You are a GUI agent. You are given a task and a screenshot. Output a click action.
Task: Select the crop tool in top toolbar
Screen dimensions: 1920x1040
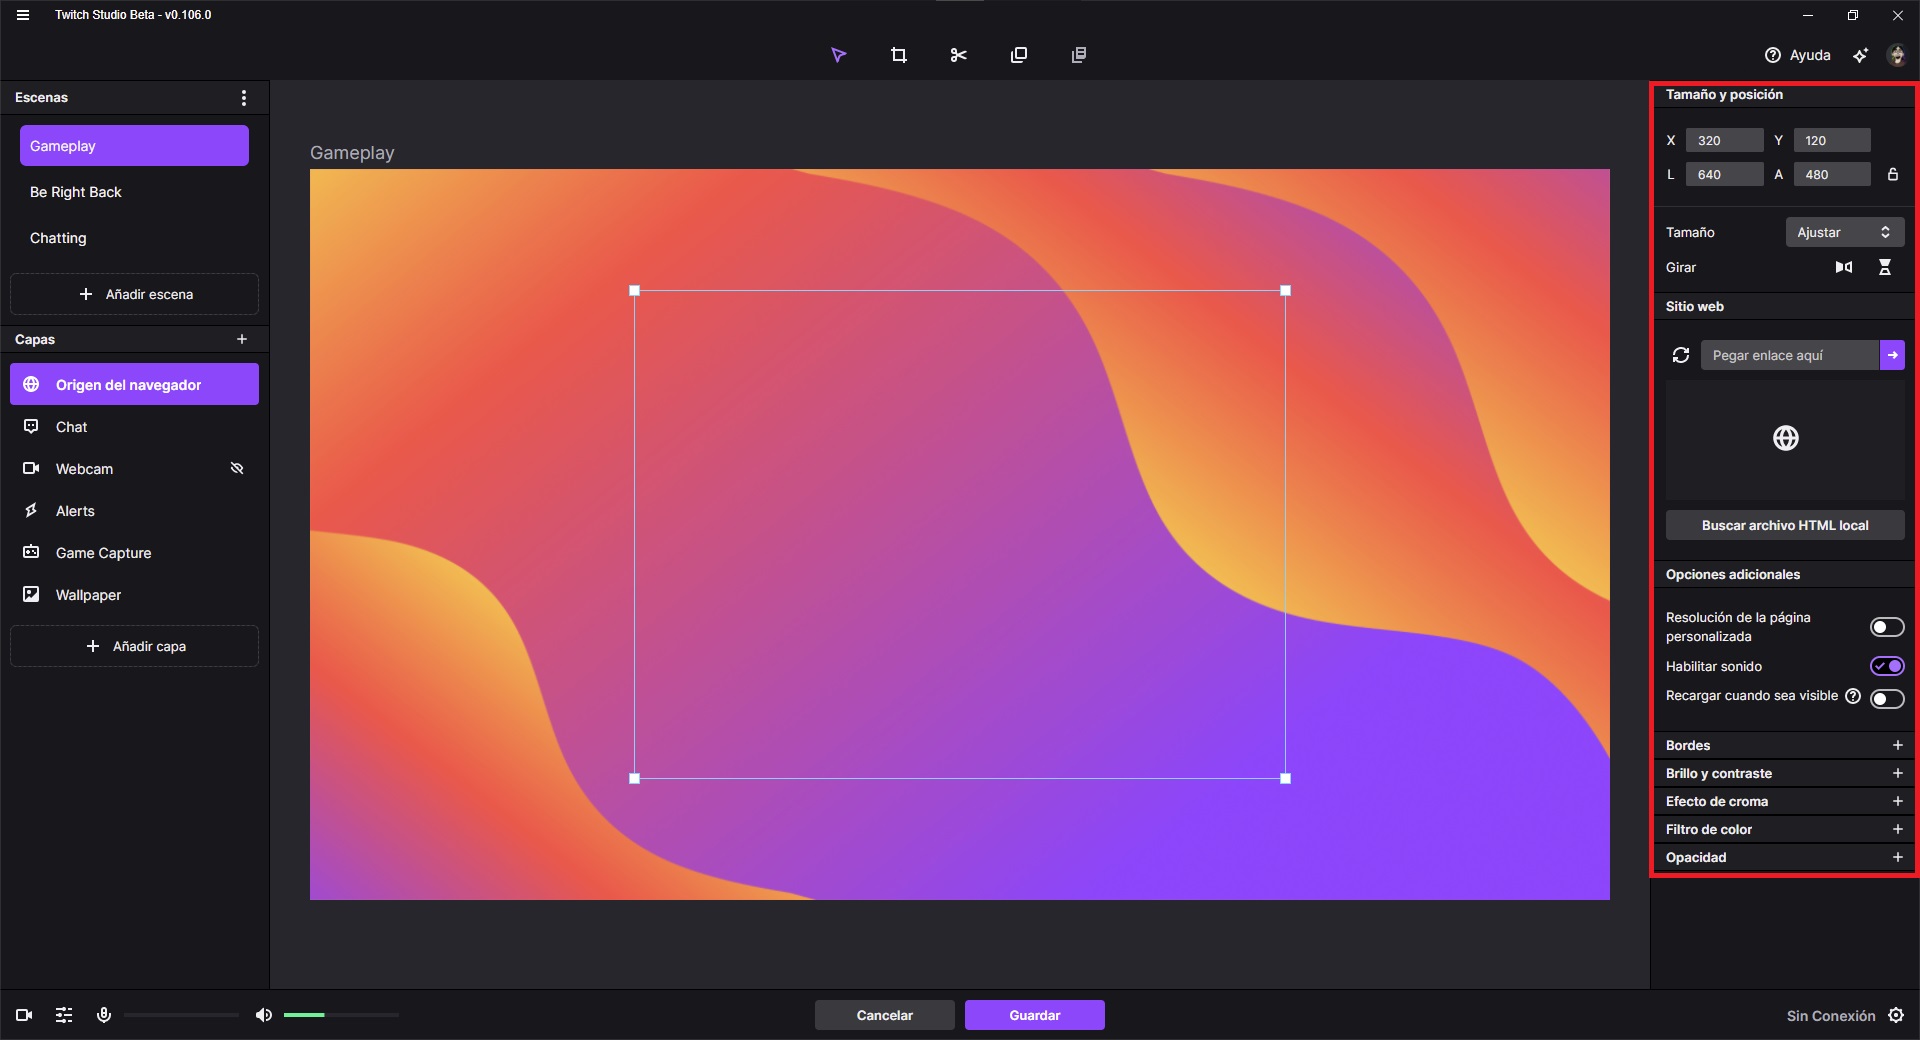898,55
